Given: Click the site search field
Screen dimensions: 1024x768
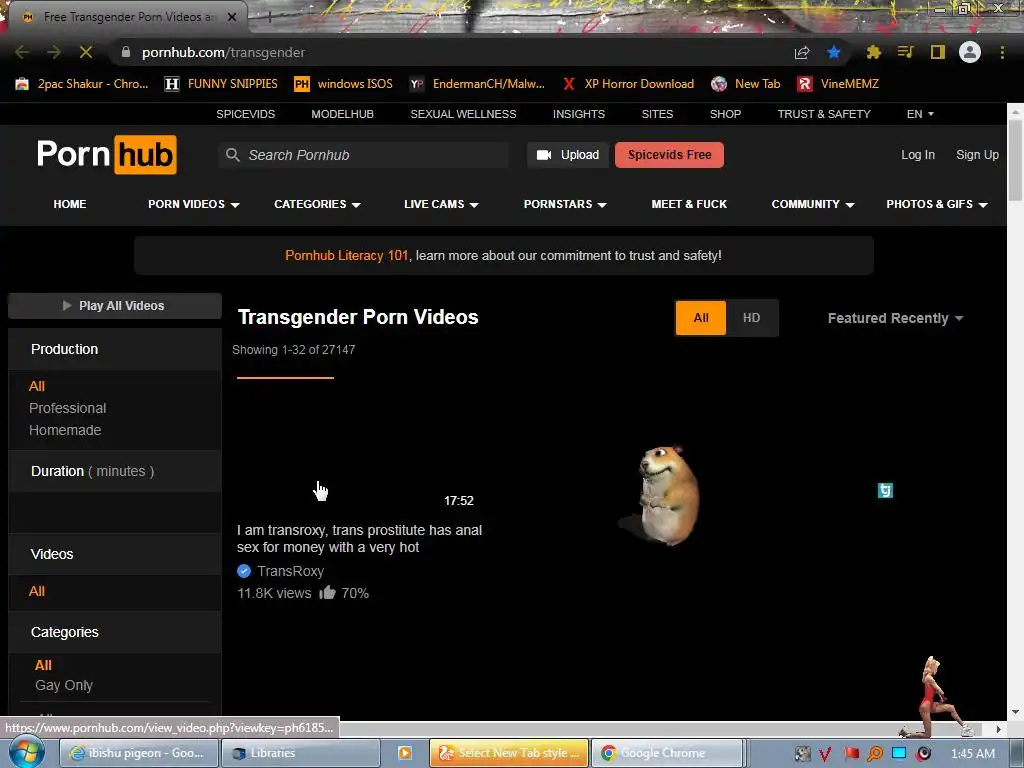Looking at the screenshot, I should coord(363,155).
